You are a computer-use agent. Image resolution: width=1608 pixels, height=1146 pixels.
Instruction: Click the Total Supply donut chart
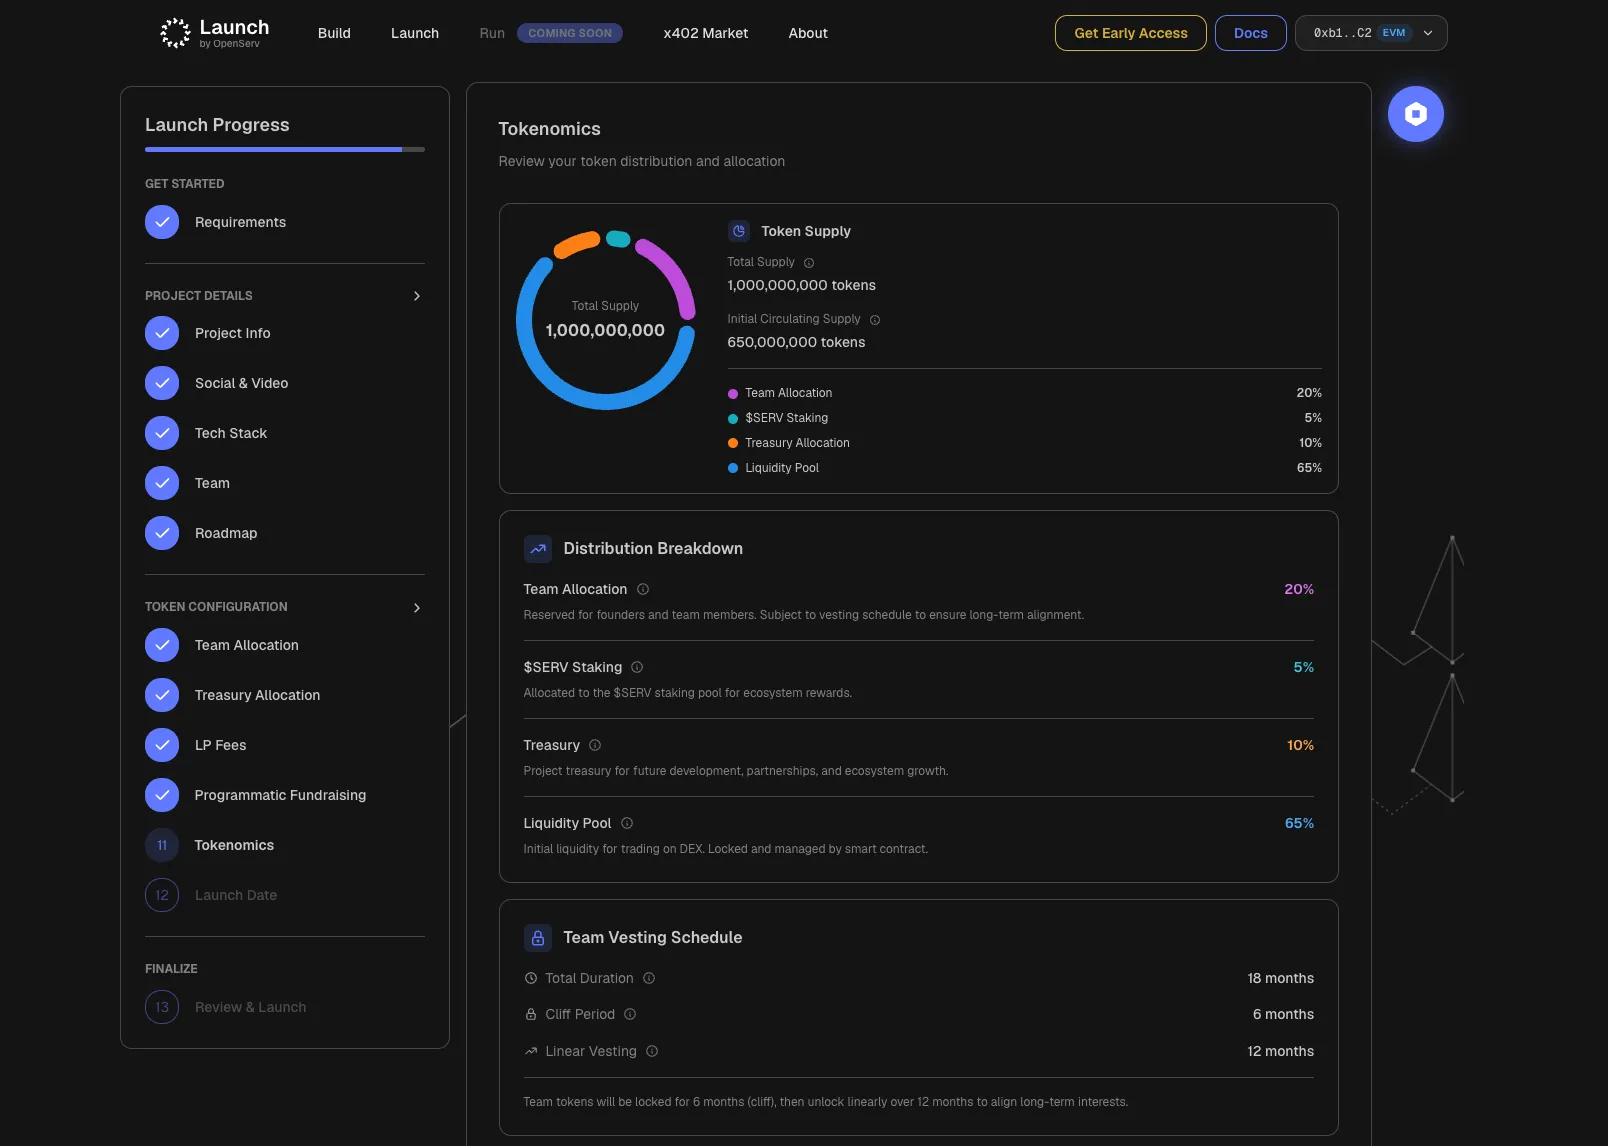[605, 320]
